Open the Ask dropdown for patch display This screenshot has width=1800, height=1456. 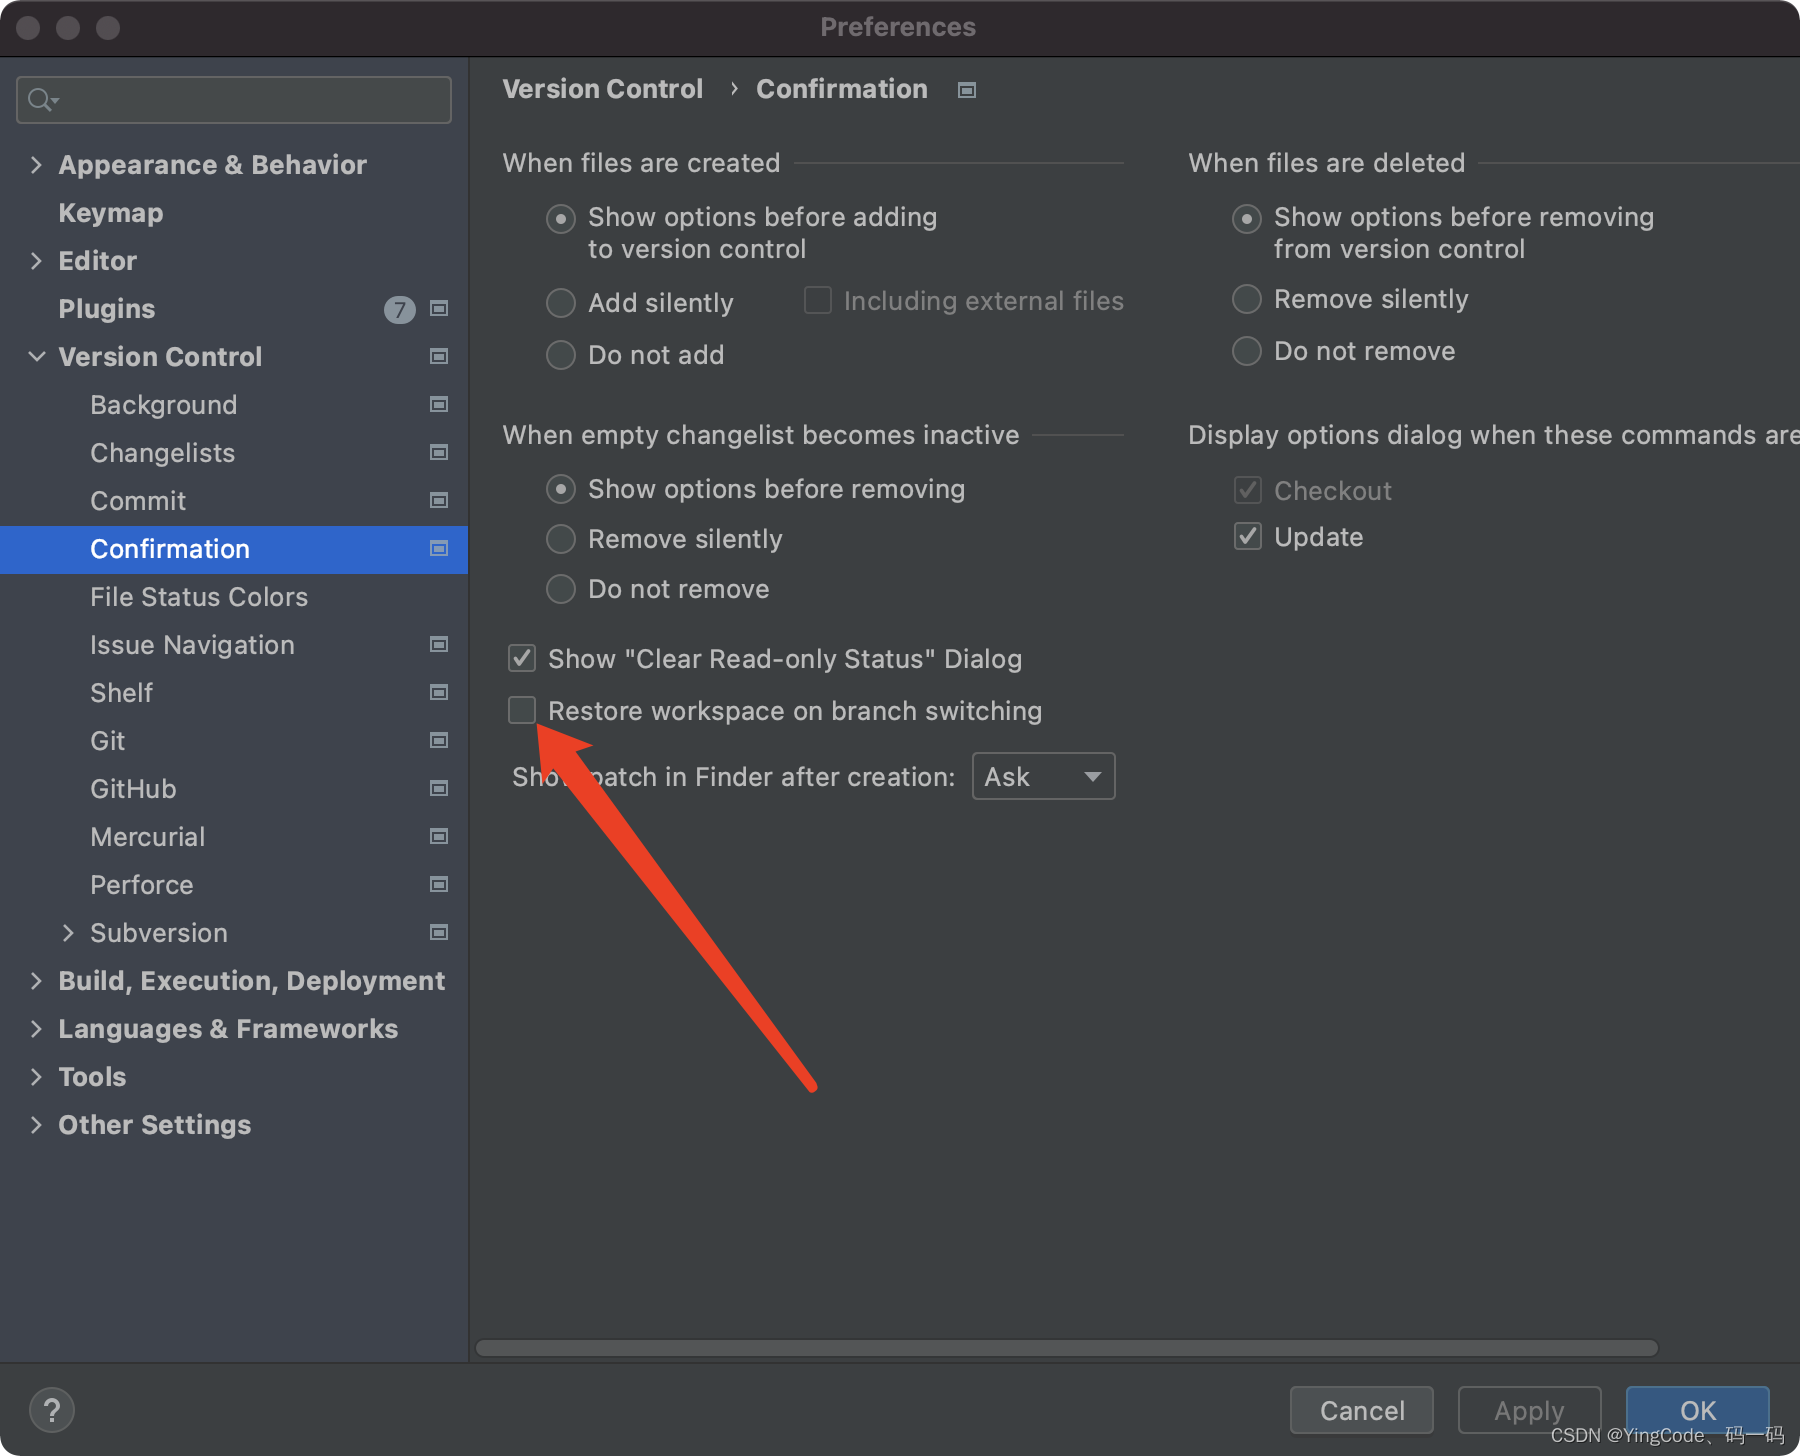pyautogui.click(x=1042, y=776)
